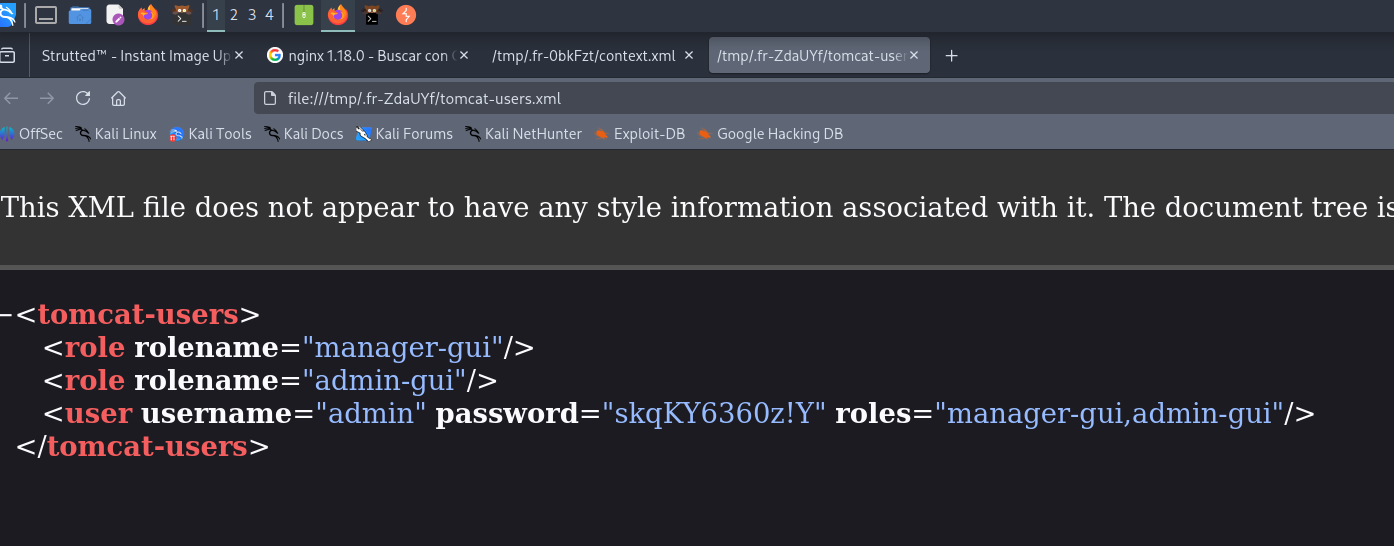Viewport: 1394px width, 546px height.
Task: Launch the file manager from the panel
Action: [x=80, y=15]
